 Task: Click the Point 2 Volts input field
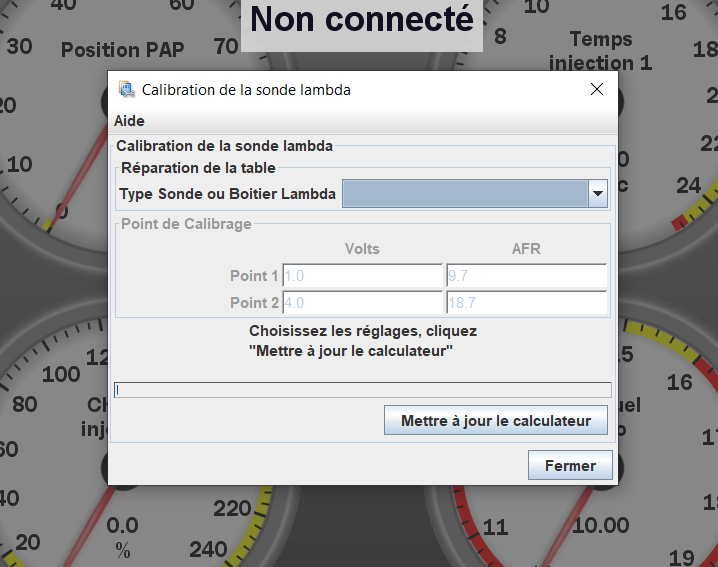(362, 303)
